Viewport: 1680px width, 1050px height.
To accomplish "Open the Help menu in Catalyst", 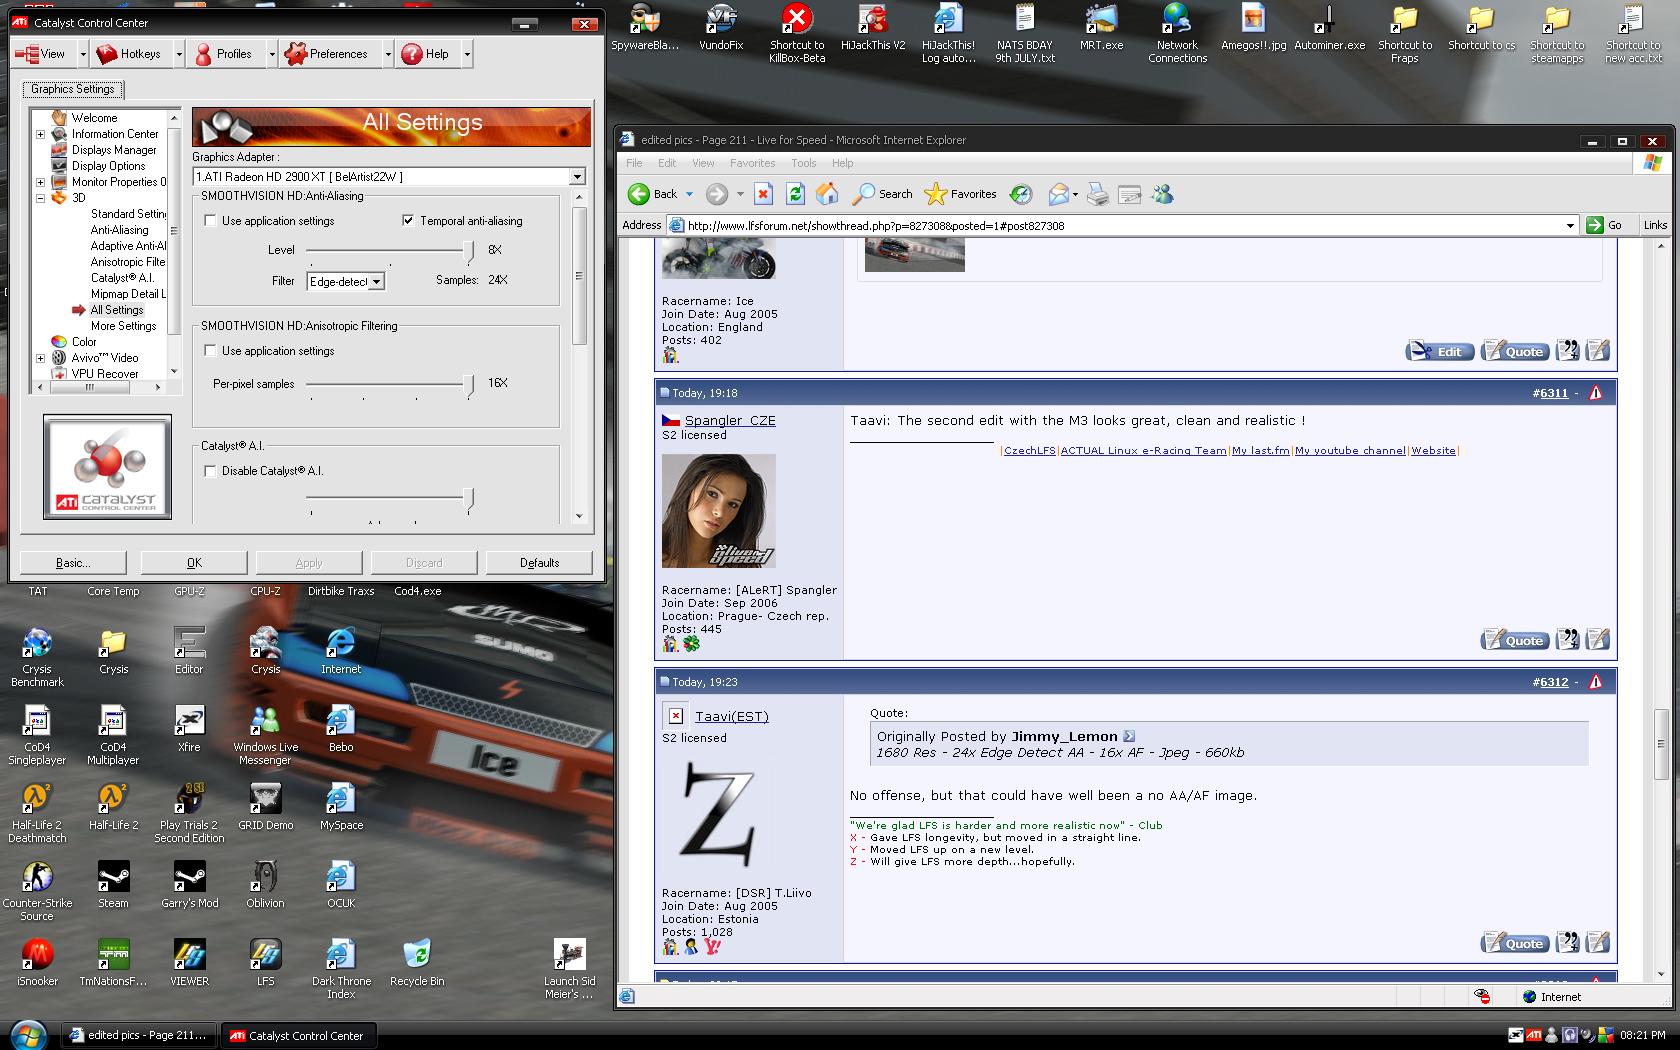I will click(x=426, y=54).
